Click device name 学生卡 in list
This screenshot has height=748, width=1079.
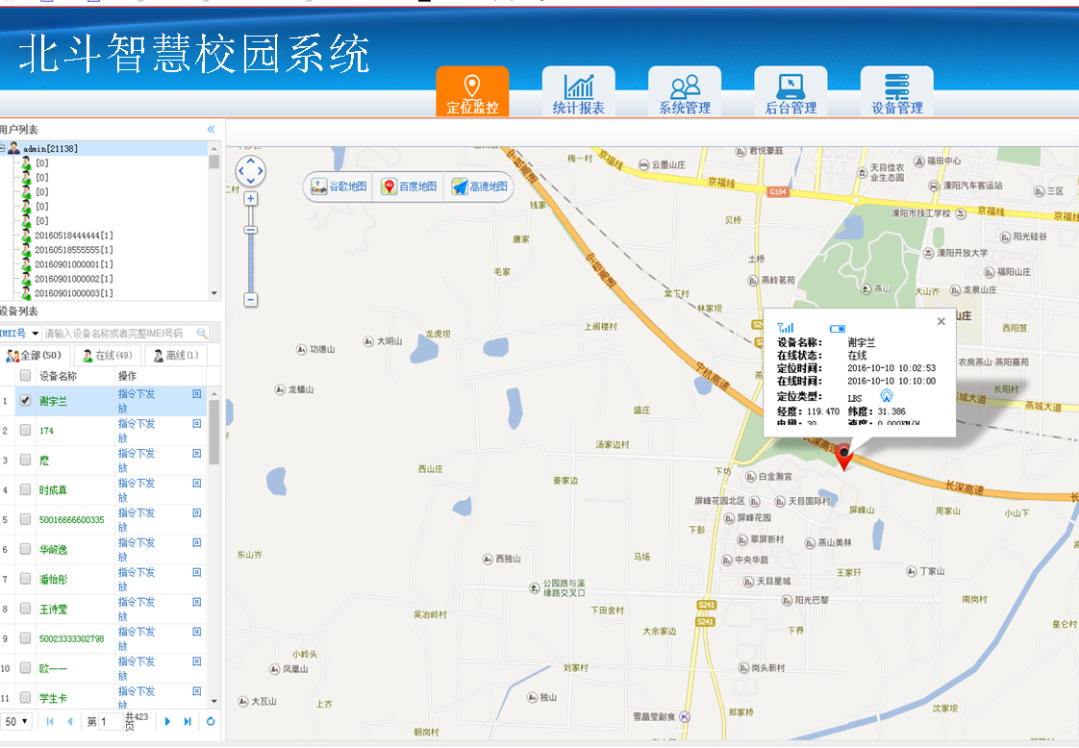pyautogui.click(x=53, y=698)
